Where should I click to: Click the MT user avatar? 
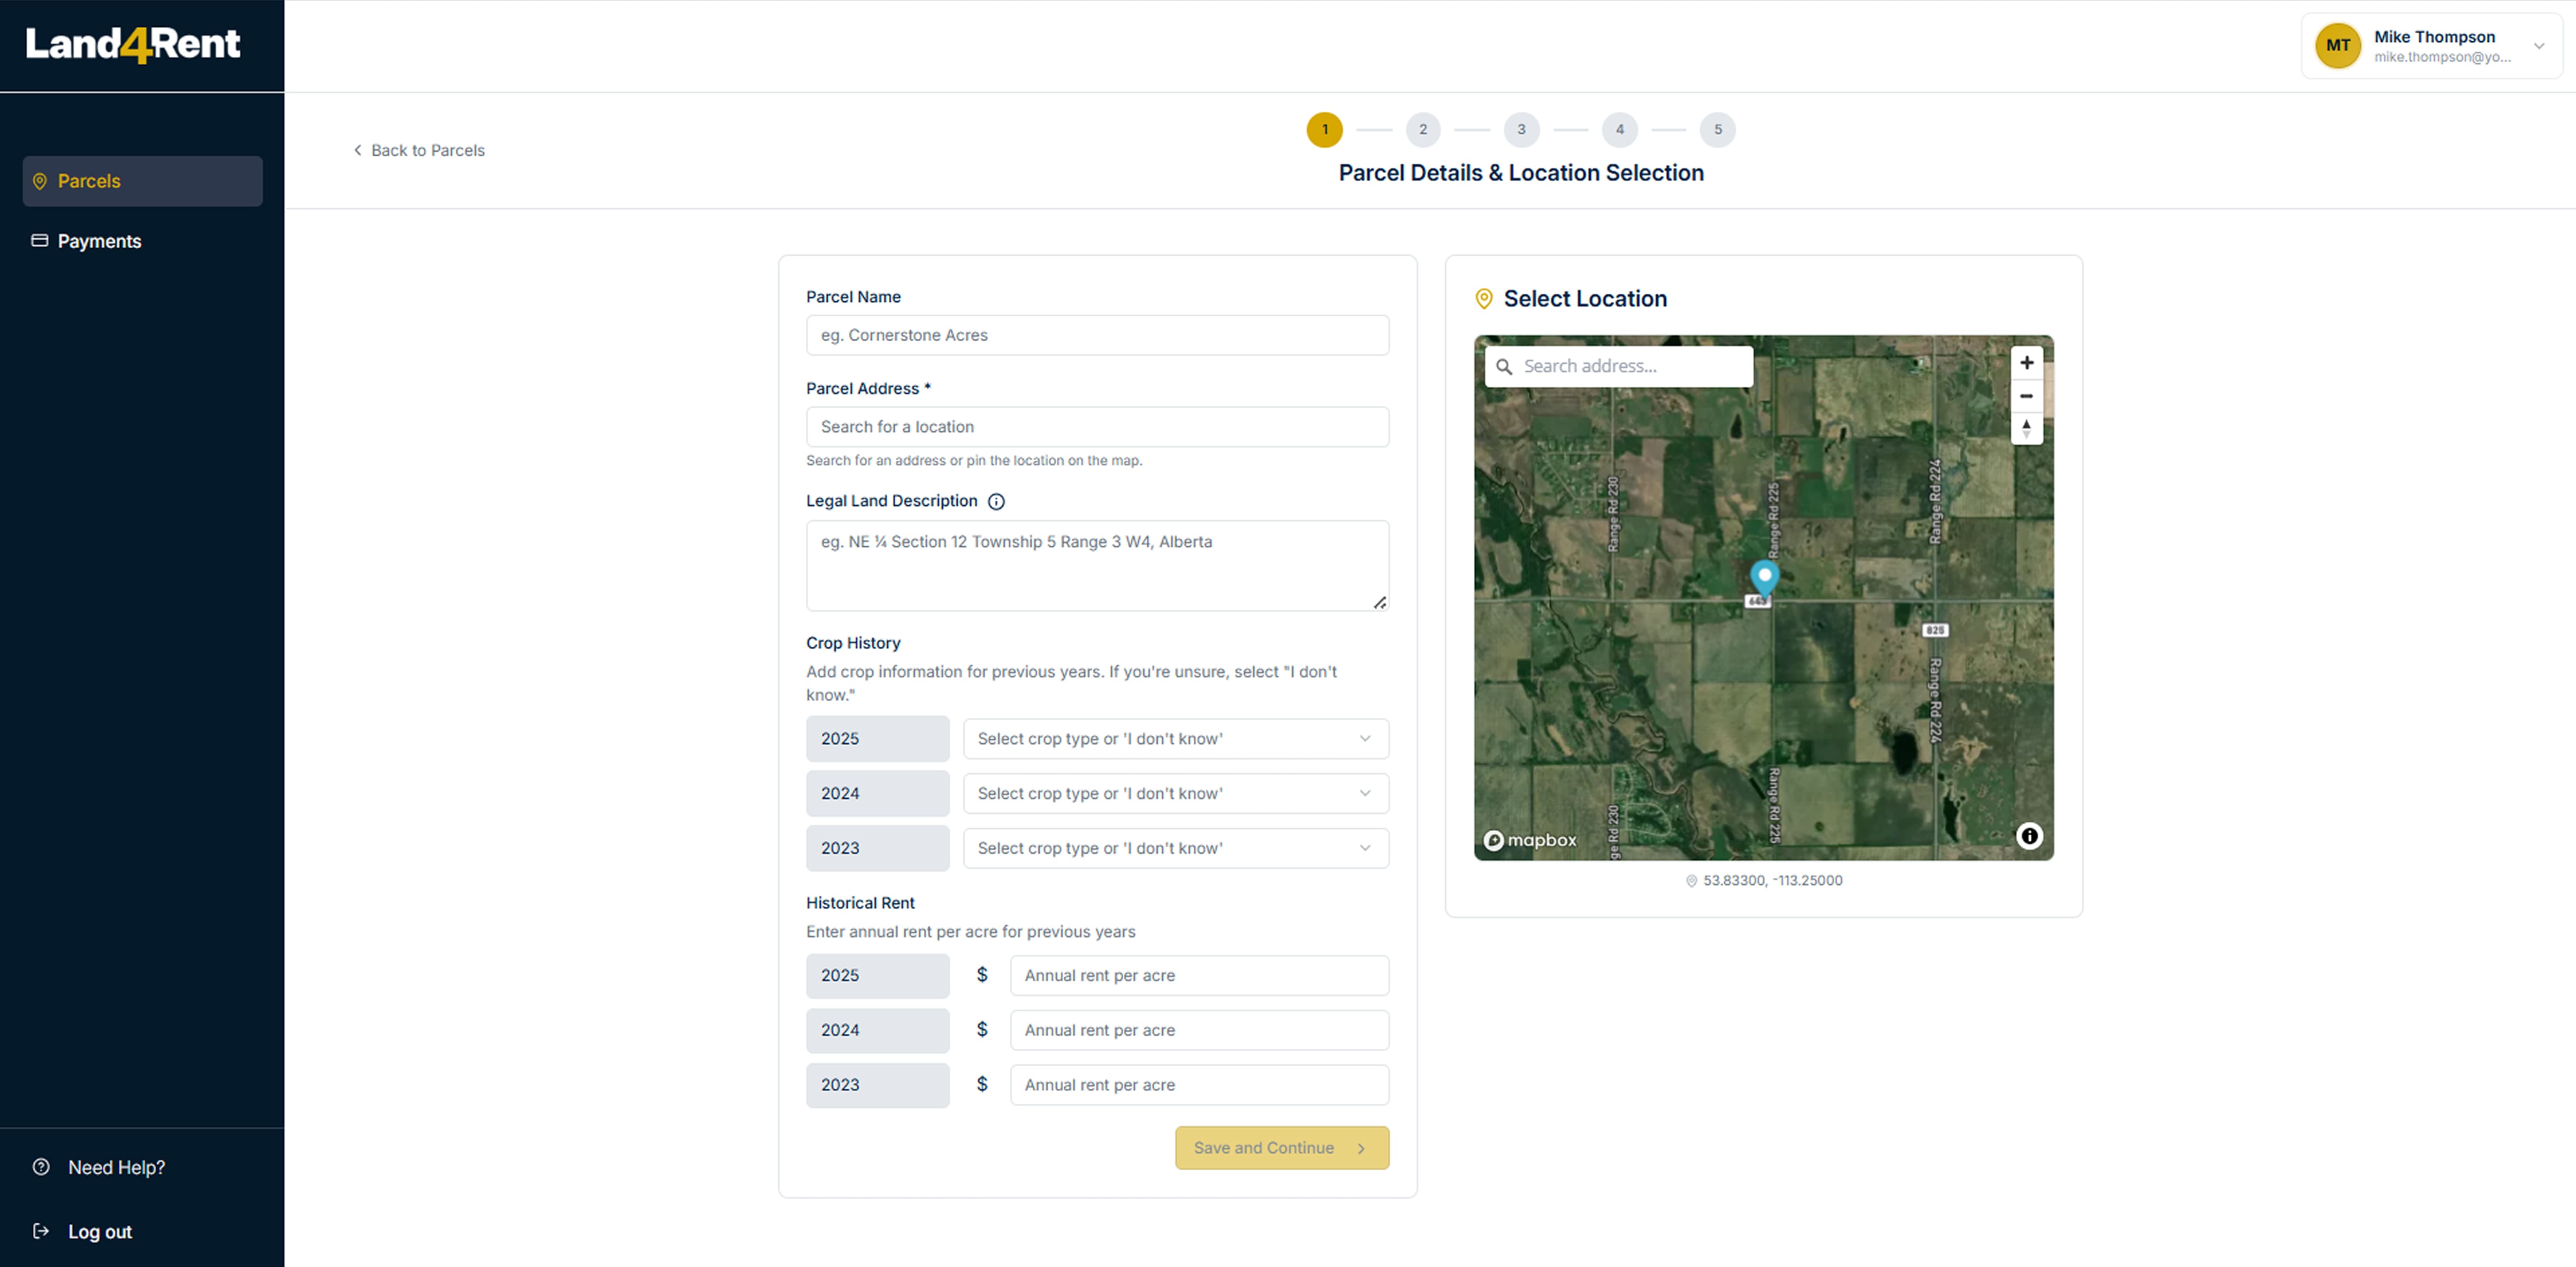[2337, 46]
